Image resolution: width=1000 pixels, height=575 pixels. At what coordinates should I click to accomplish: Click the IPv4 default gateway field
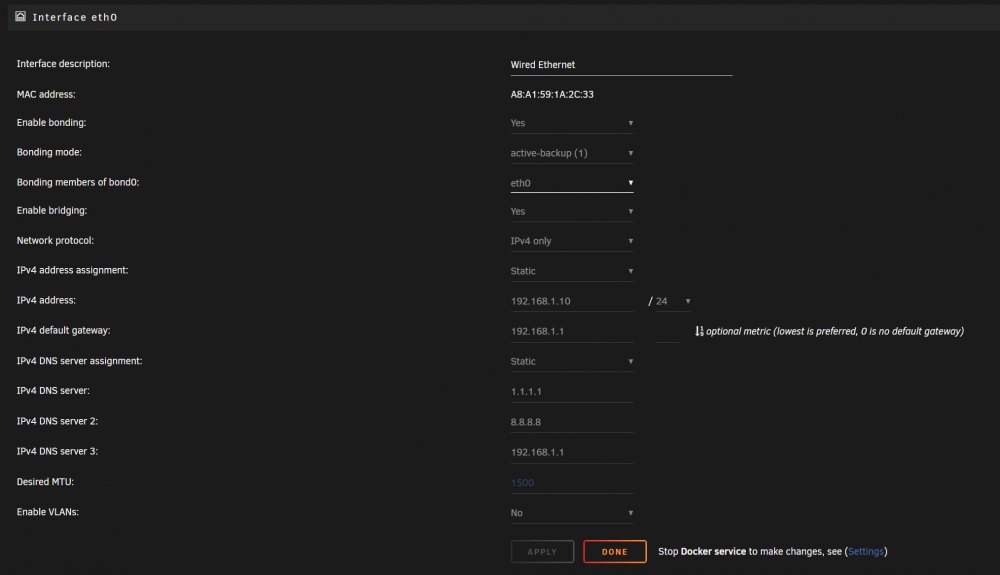tap(572, 331)
